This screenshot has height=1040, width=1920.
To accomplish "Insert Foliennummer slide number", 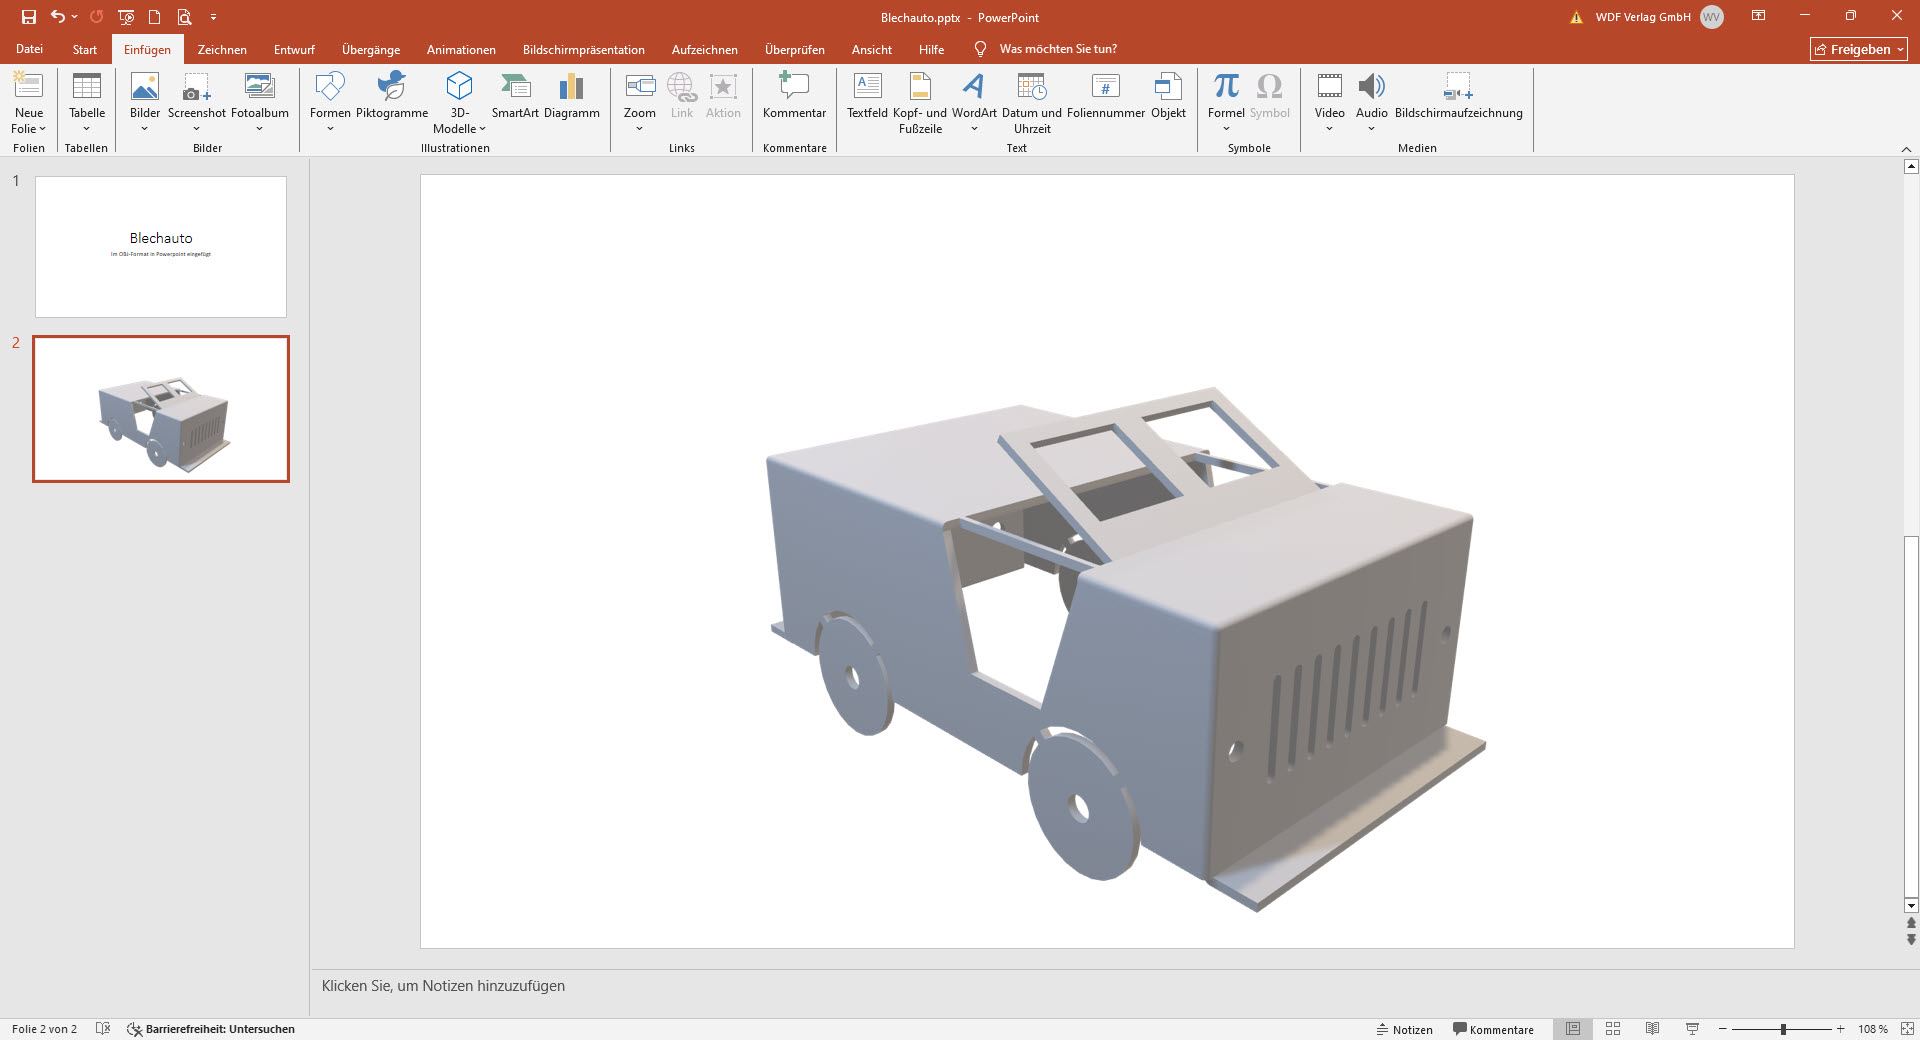I will click(x=1105, y=97).
